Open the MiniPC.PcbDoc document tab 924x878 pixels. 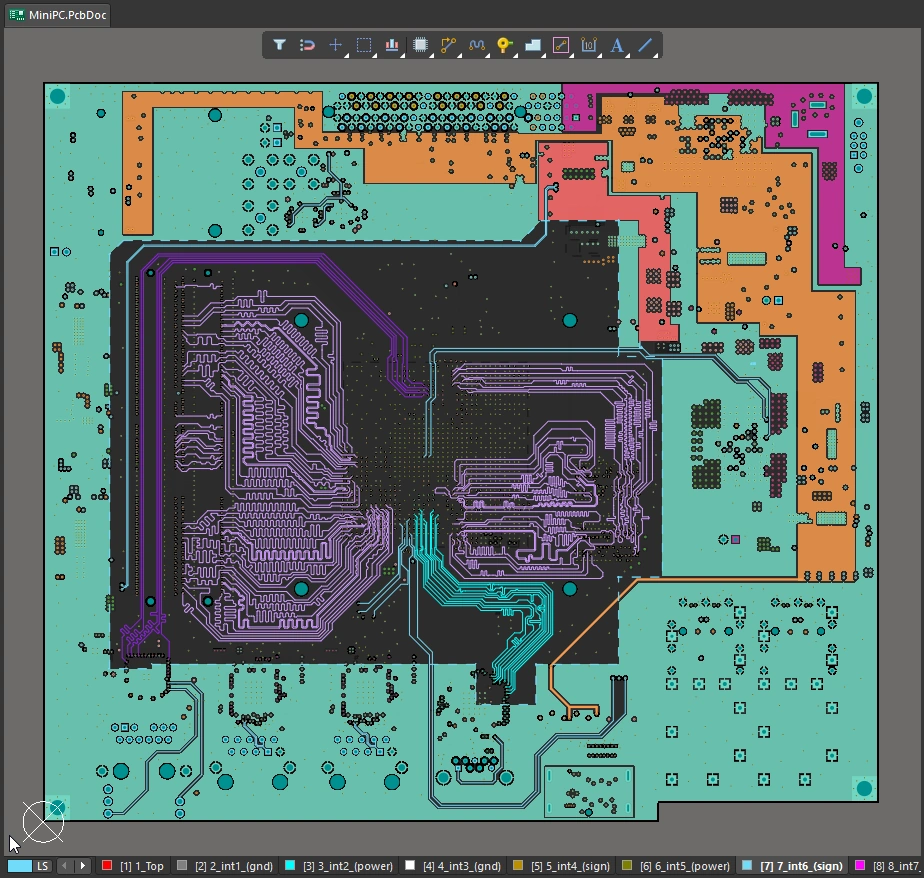click(58, 15)
